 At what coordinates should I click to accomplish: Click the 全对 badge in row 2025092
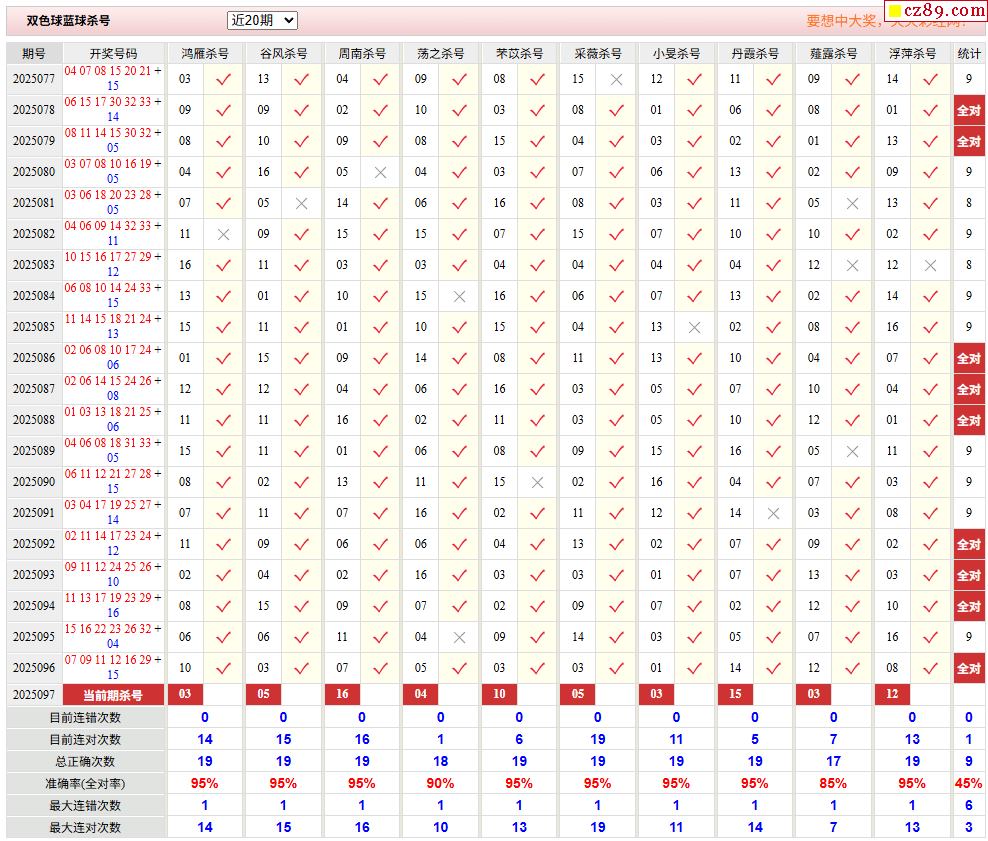click(968, 544)
